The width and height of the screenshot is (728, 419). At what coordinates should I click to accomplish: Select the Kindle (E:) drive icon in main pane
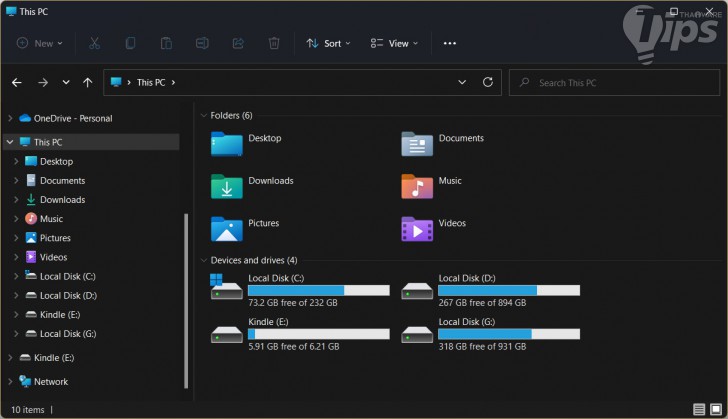[227, 334]
